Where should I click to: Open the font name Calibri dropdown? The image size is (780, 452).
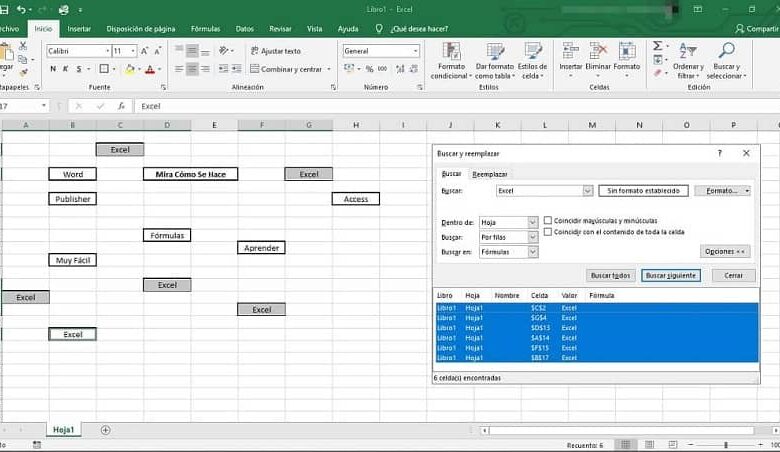click(107, 51)
